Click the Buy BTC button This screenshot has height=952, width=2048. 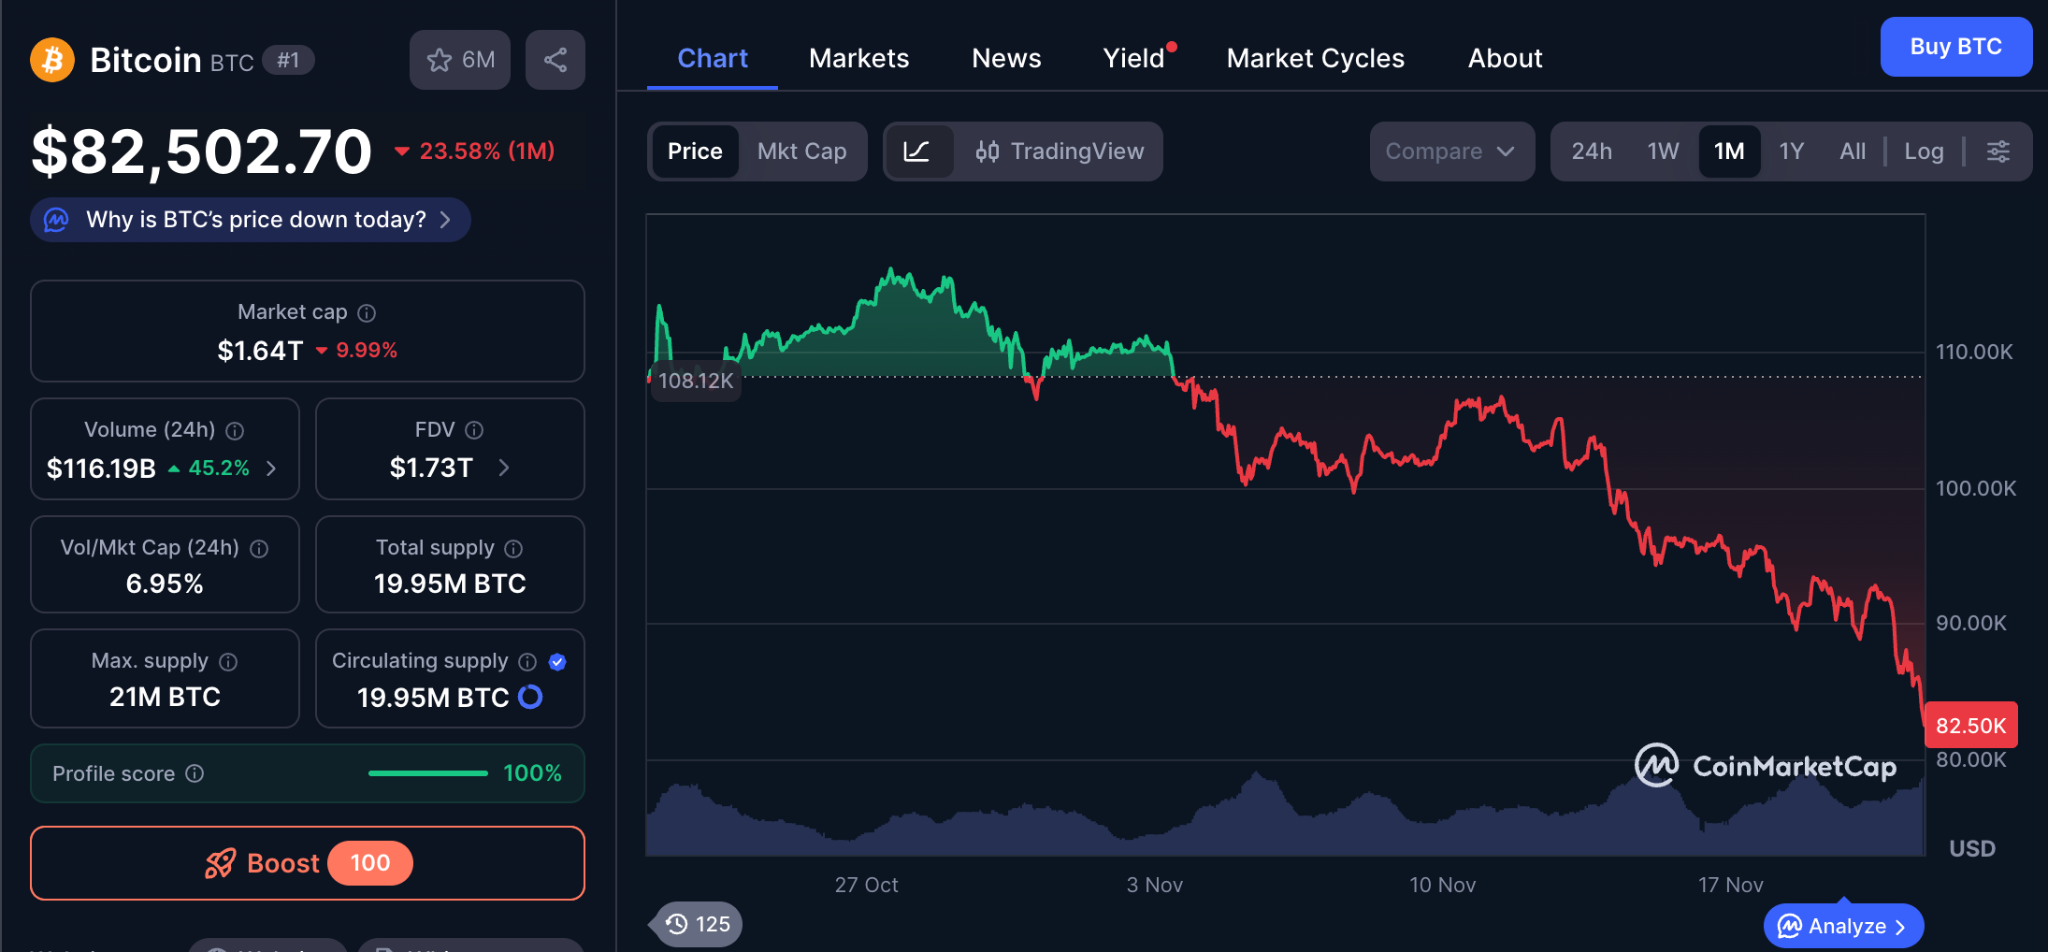(1955, 47)
